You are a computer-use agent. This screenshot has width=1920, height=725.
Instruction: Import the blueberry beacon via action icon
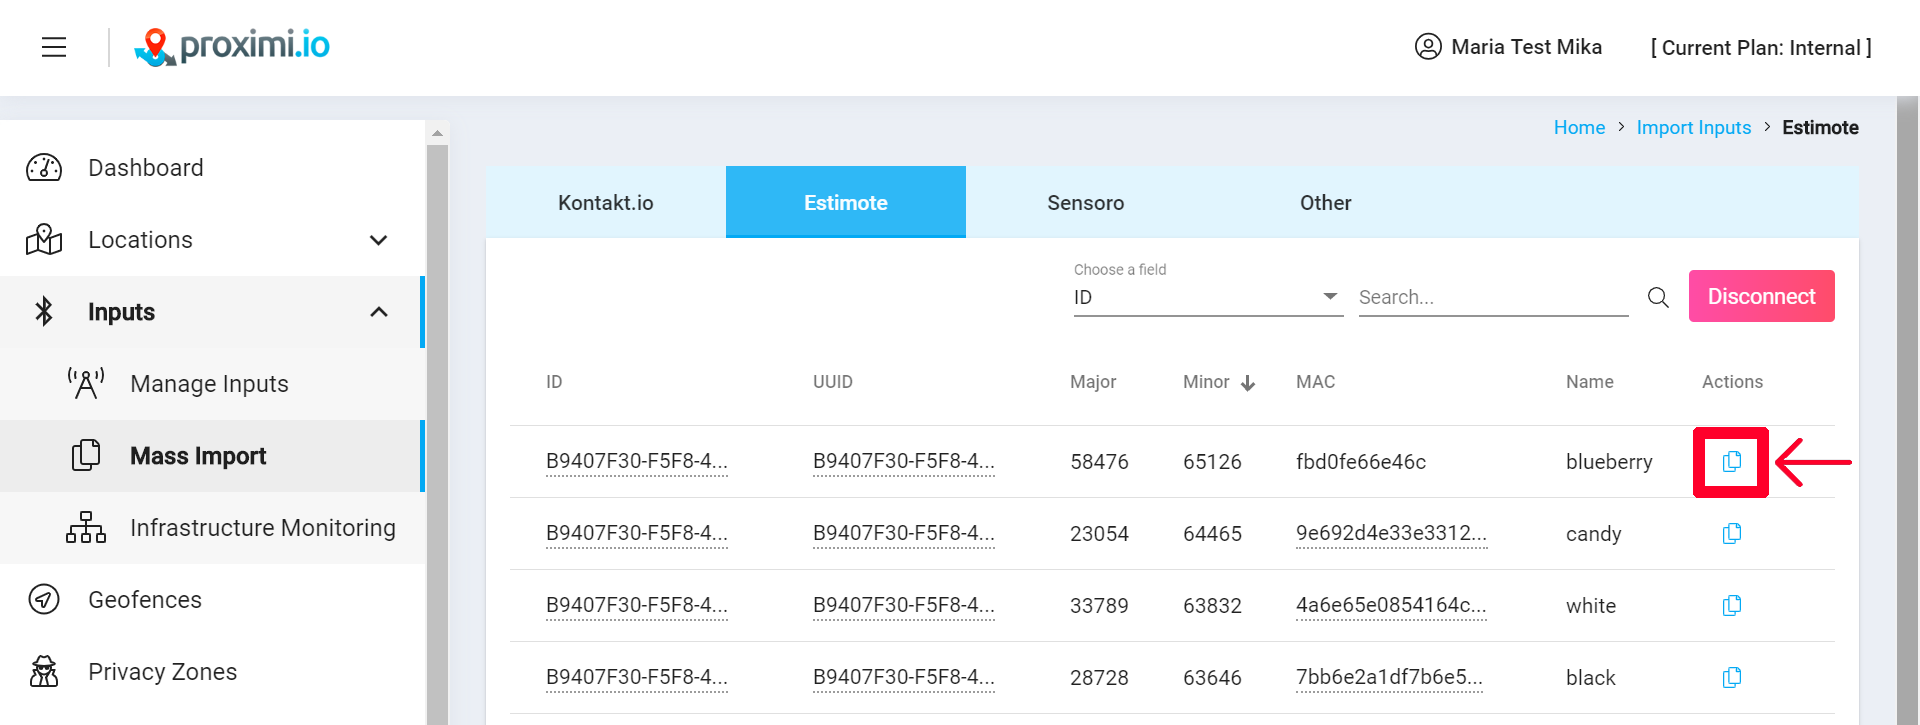point(1732,461)
